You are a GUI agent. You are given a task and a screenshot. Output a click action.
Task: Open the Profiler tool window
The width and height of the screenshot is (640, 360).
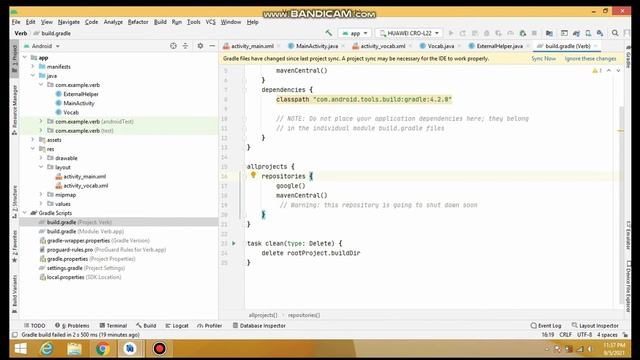click(209, 325)
